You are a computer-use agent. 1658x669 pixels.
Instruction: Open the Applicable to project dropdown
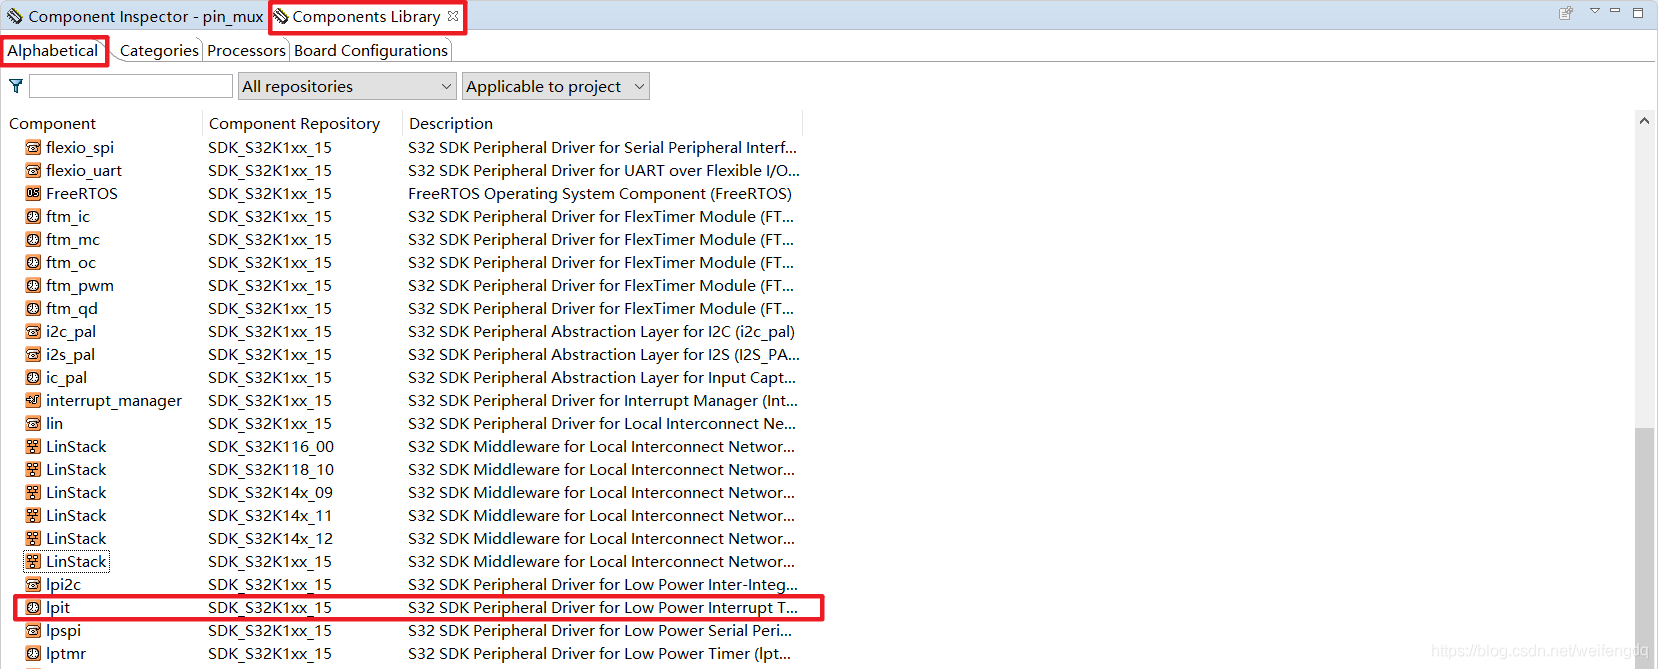(x=555, y=86)
